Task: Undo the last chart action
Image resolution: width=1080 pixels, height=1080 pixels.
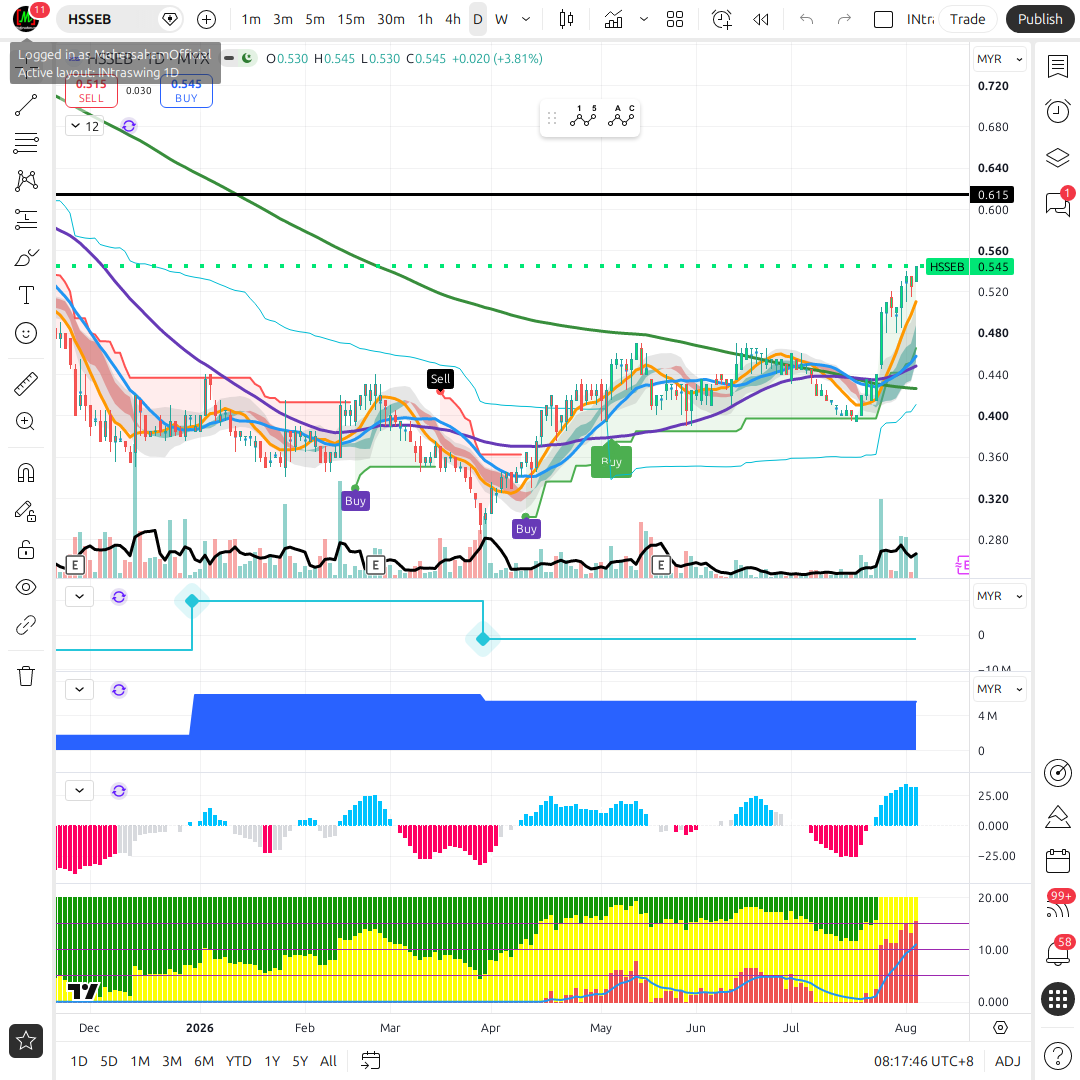Action: tap(807, 19)
